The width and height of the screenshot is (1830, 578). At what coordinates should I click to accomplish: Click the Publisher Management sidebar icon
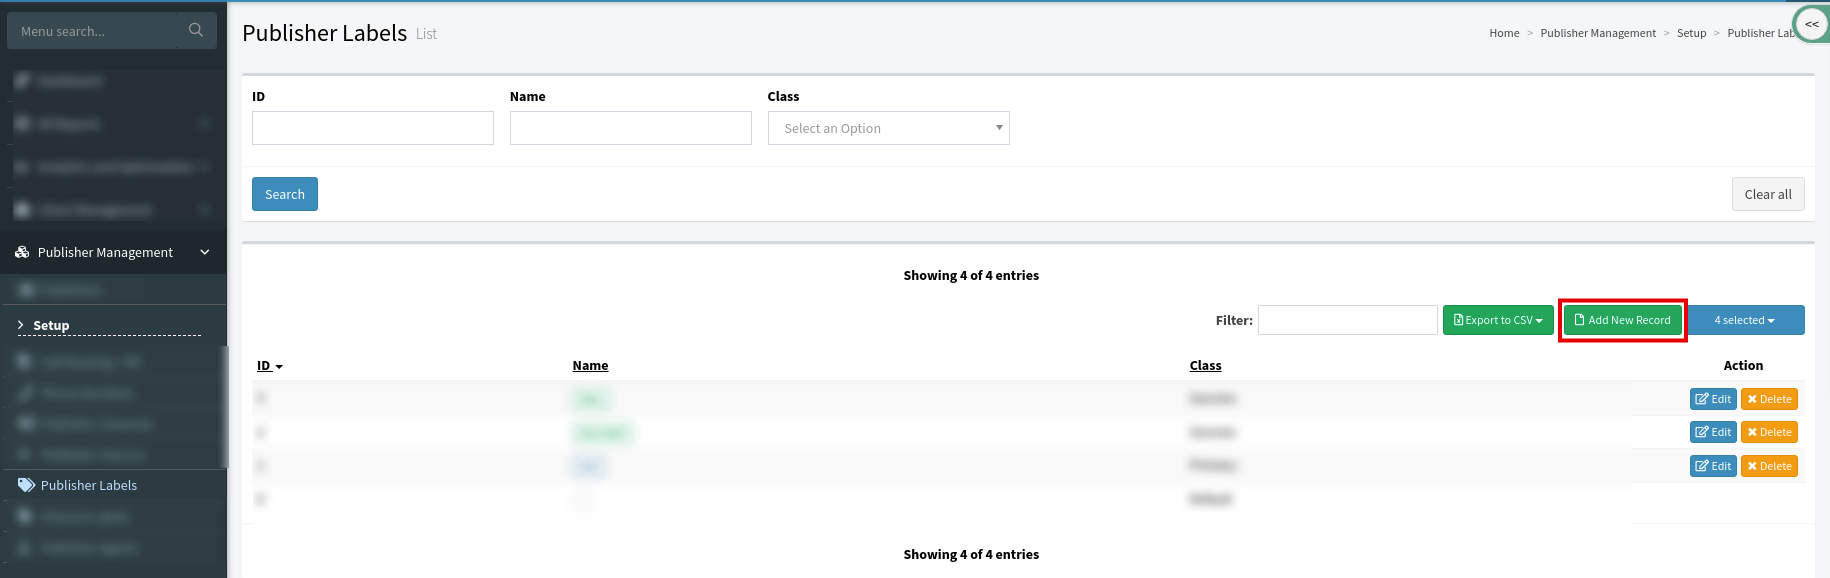tap(22, 253)
